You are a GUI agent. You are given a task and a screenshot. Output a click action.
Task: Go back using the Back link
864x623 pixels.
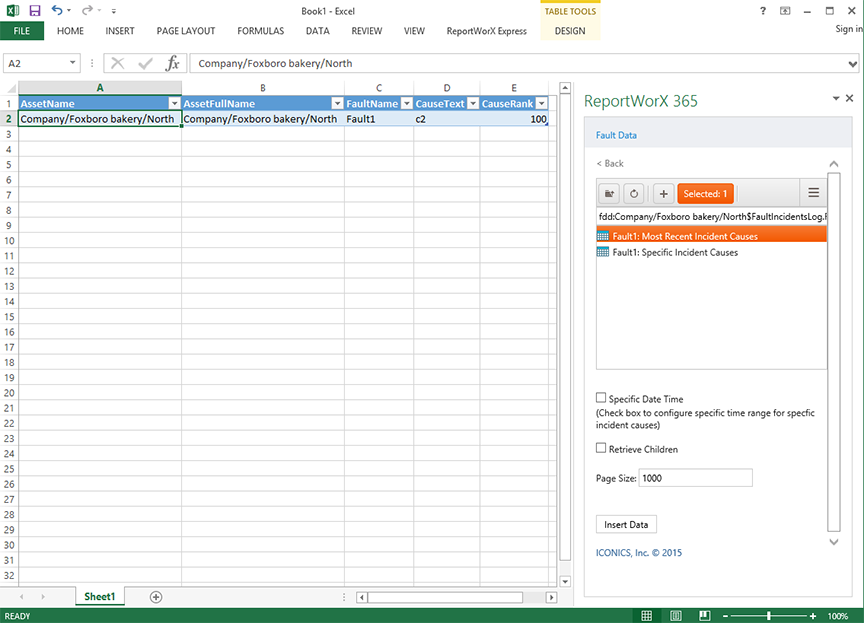610,163
